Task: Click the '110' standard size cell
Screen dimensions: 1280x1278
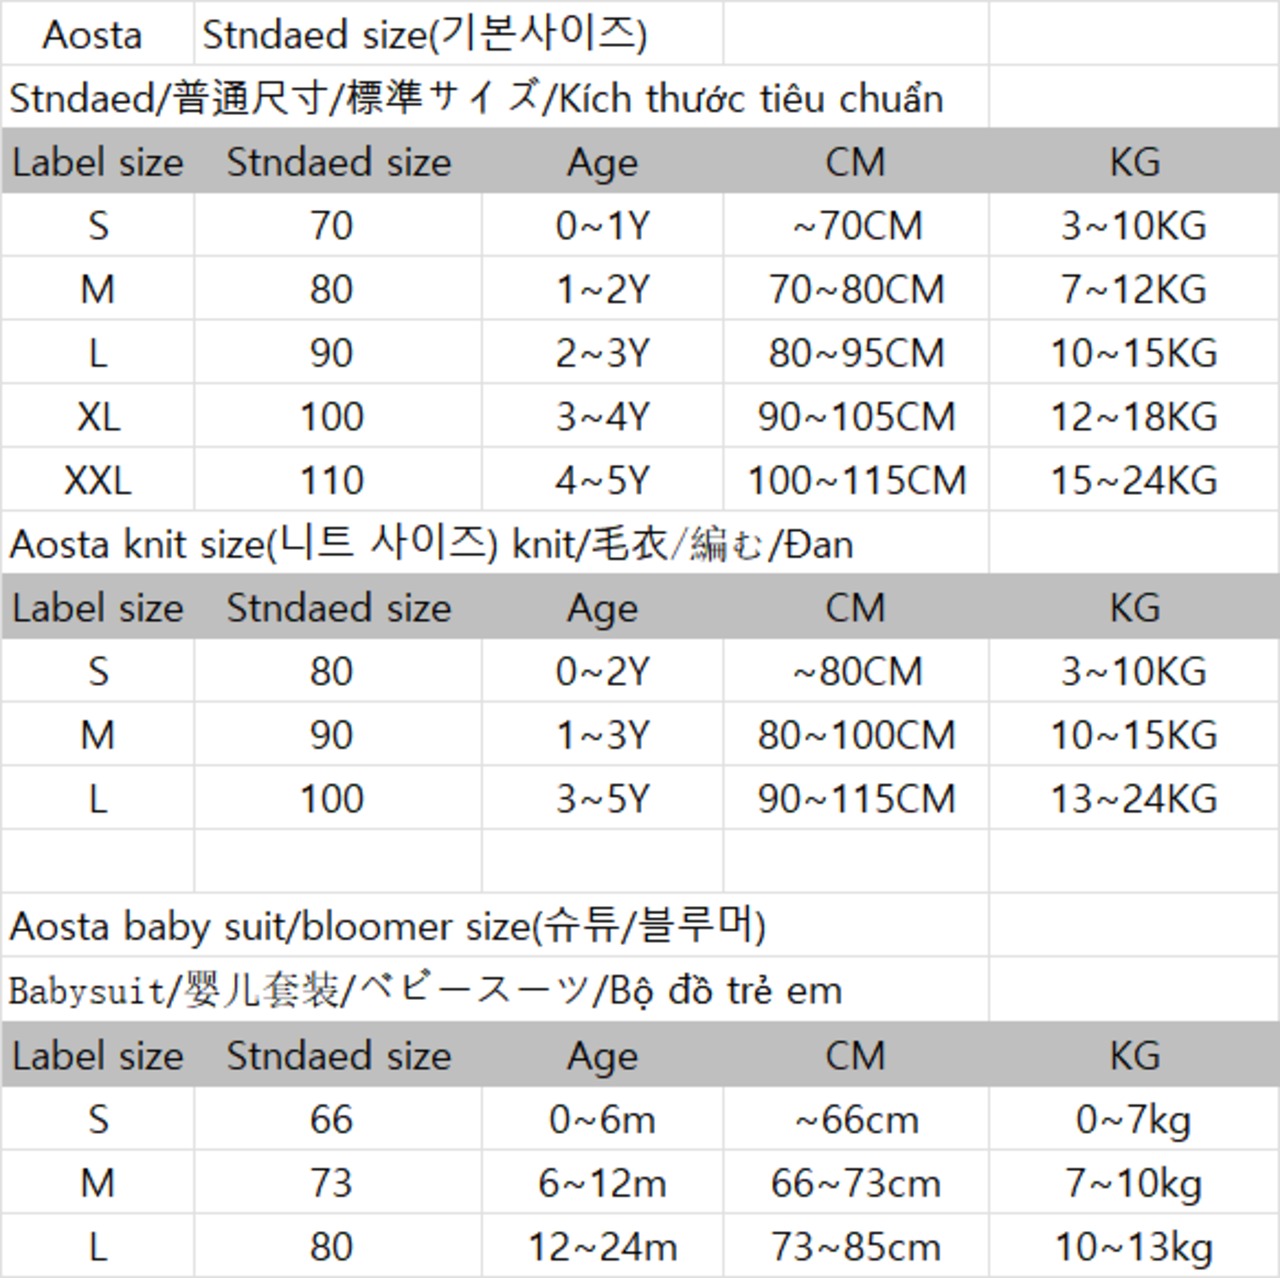Action: point(331,481)
